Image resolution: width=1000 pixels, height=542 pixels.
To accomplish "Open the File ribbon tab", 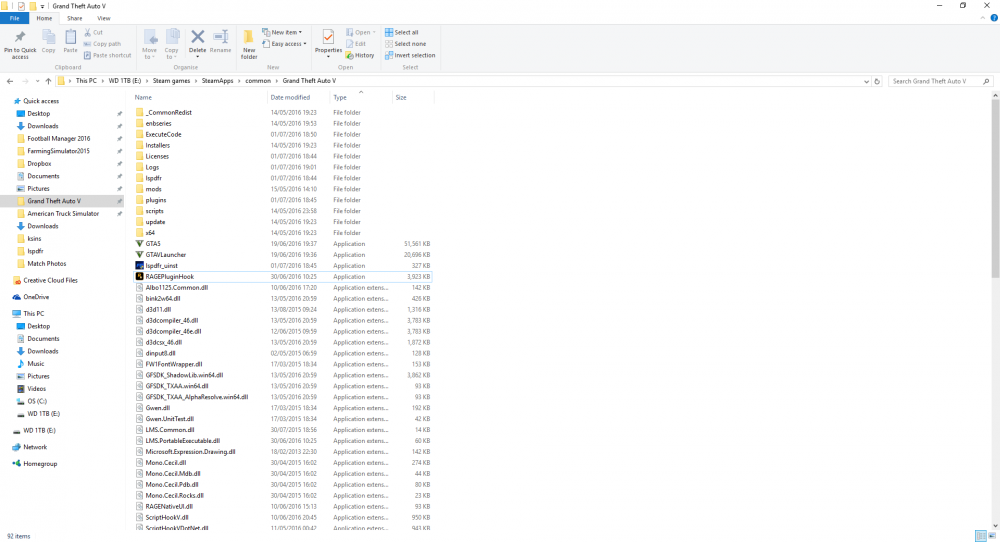I will click(14, 18).
